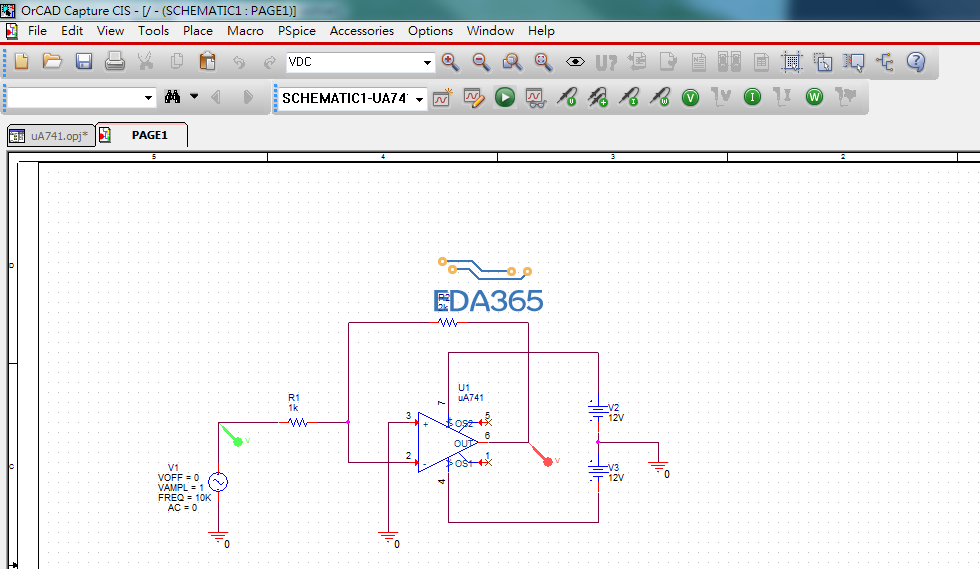Click the VOFF = 0 property text
This screenshot has height=569, width=980.
178,478
